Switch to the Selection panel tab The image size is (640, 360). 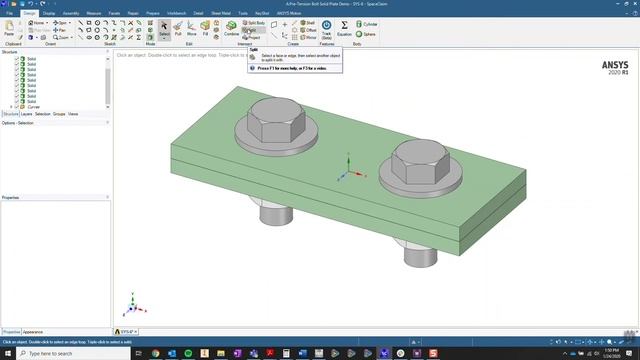coord(42,114)
